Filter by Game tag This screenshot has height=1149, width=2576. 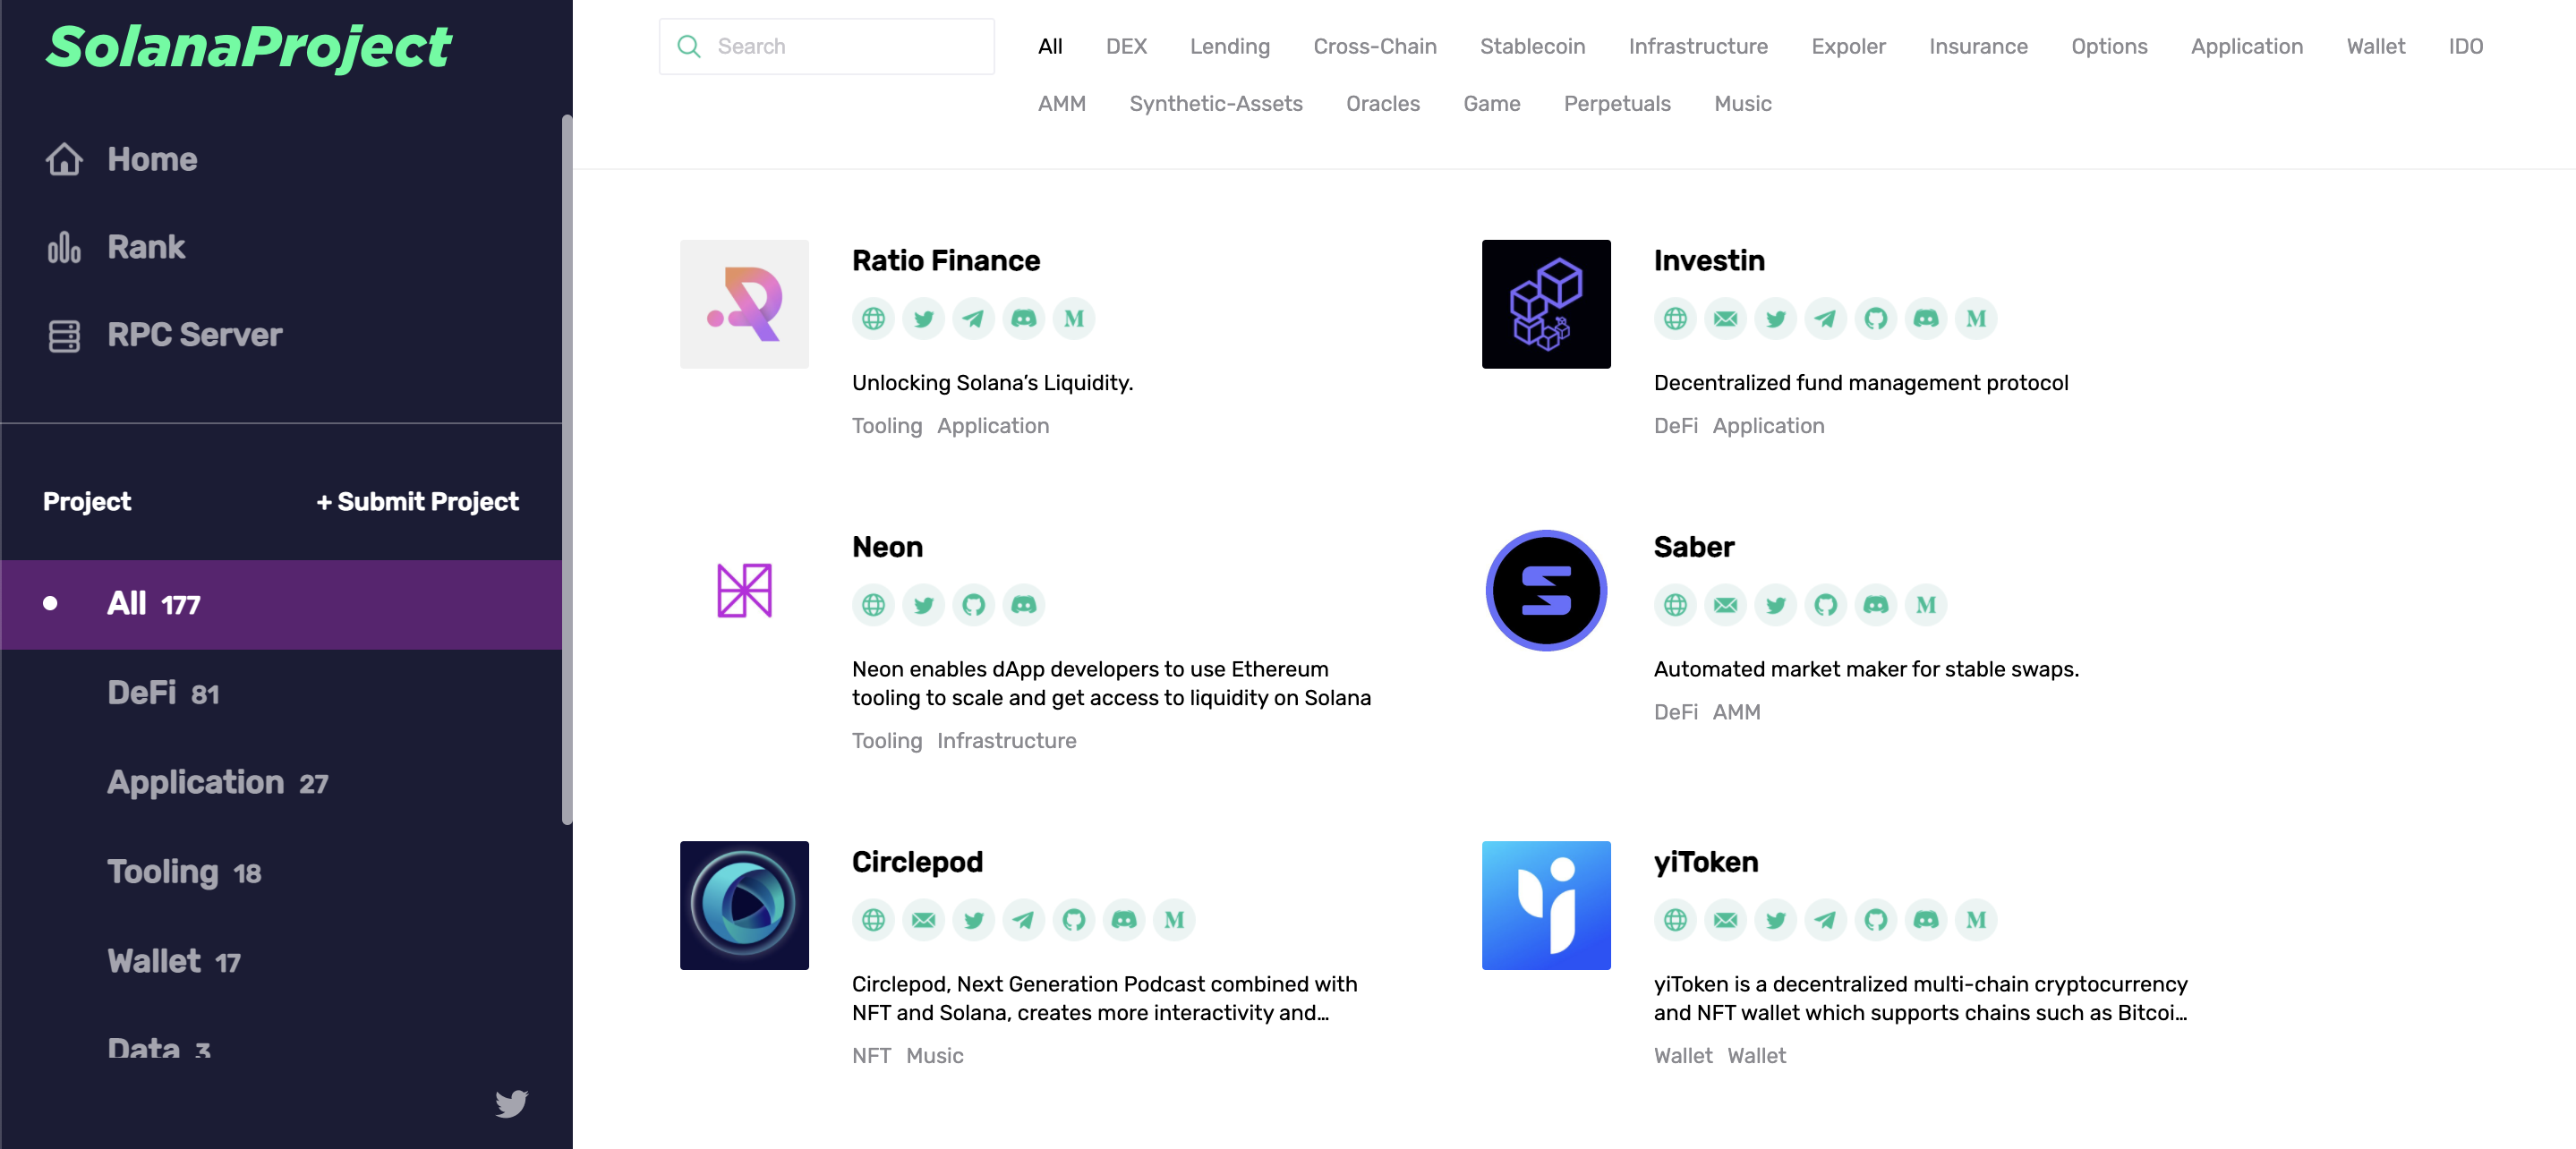(x=1491, y=103)
